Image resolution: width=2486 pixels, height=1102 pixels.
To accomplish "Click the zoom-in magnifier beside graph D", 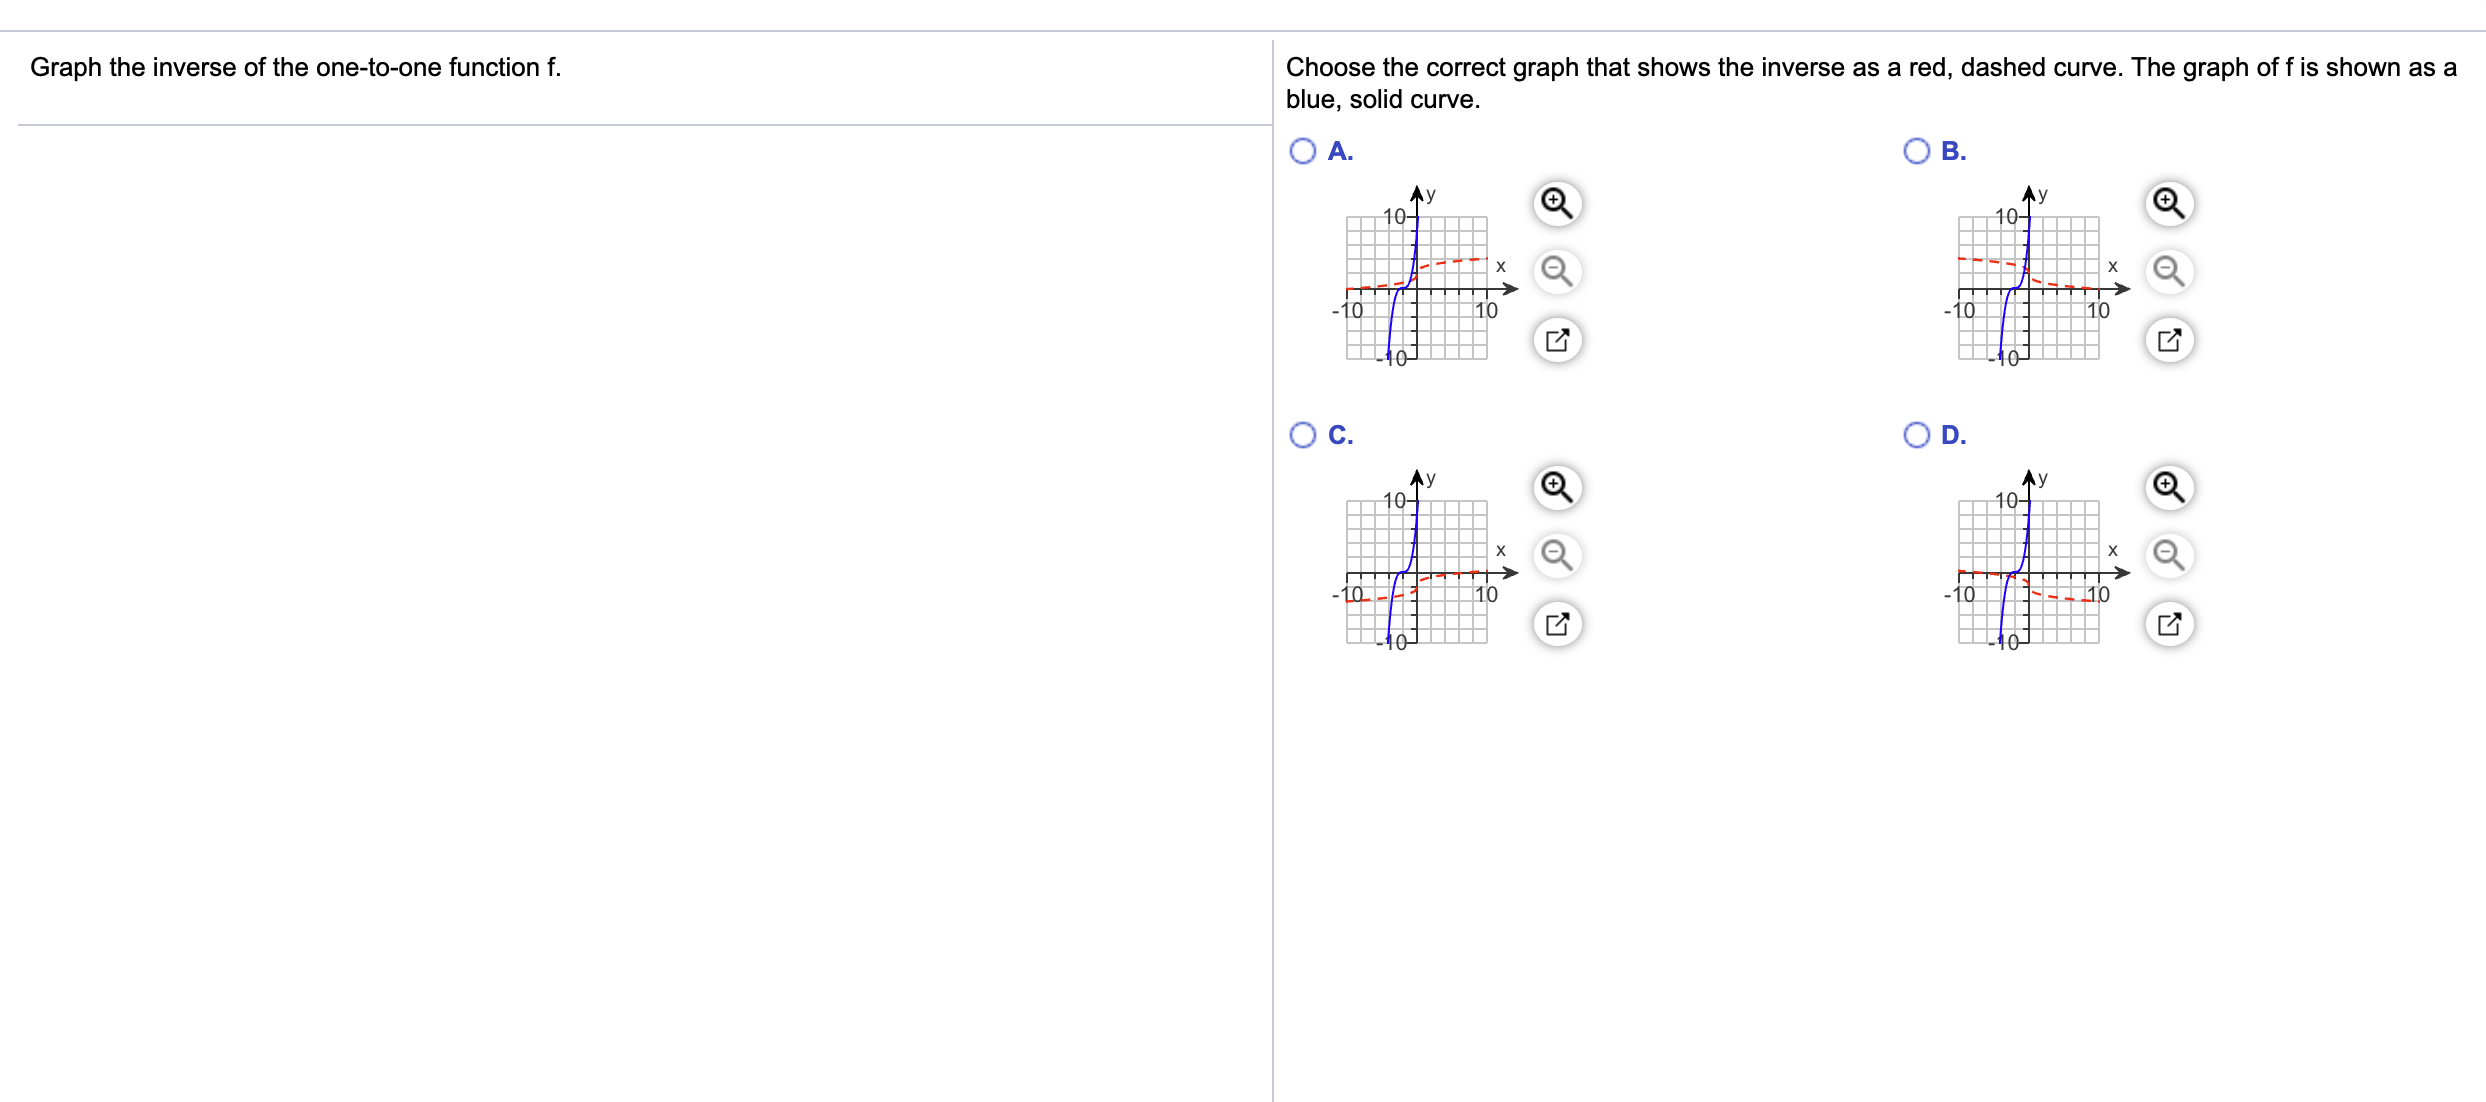I will (2169, 488).
